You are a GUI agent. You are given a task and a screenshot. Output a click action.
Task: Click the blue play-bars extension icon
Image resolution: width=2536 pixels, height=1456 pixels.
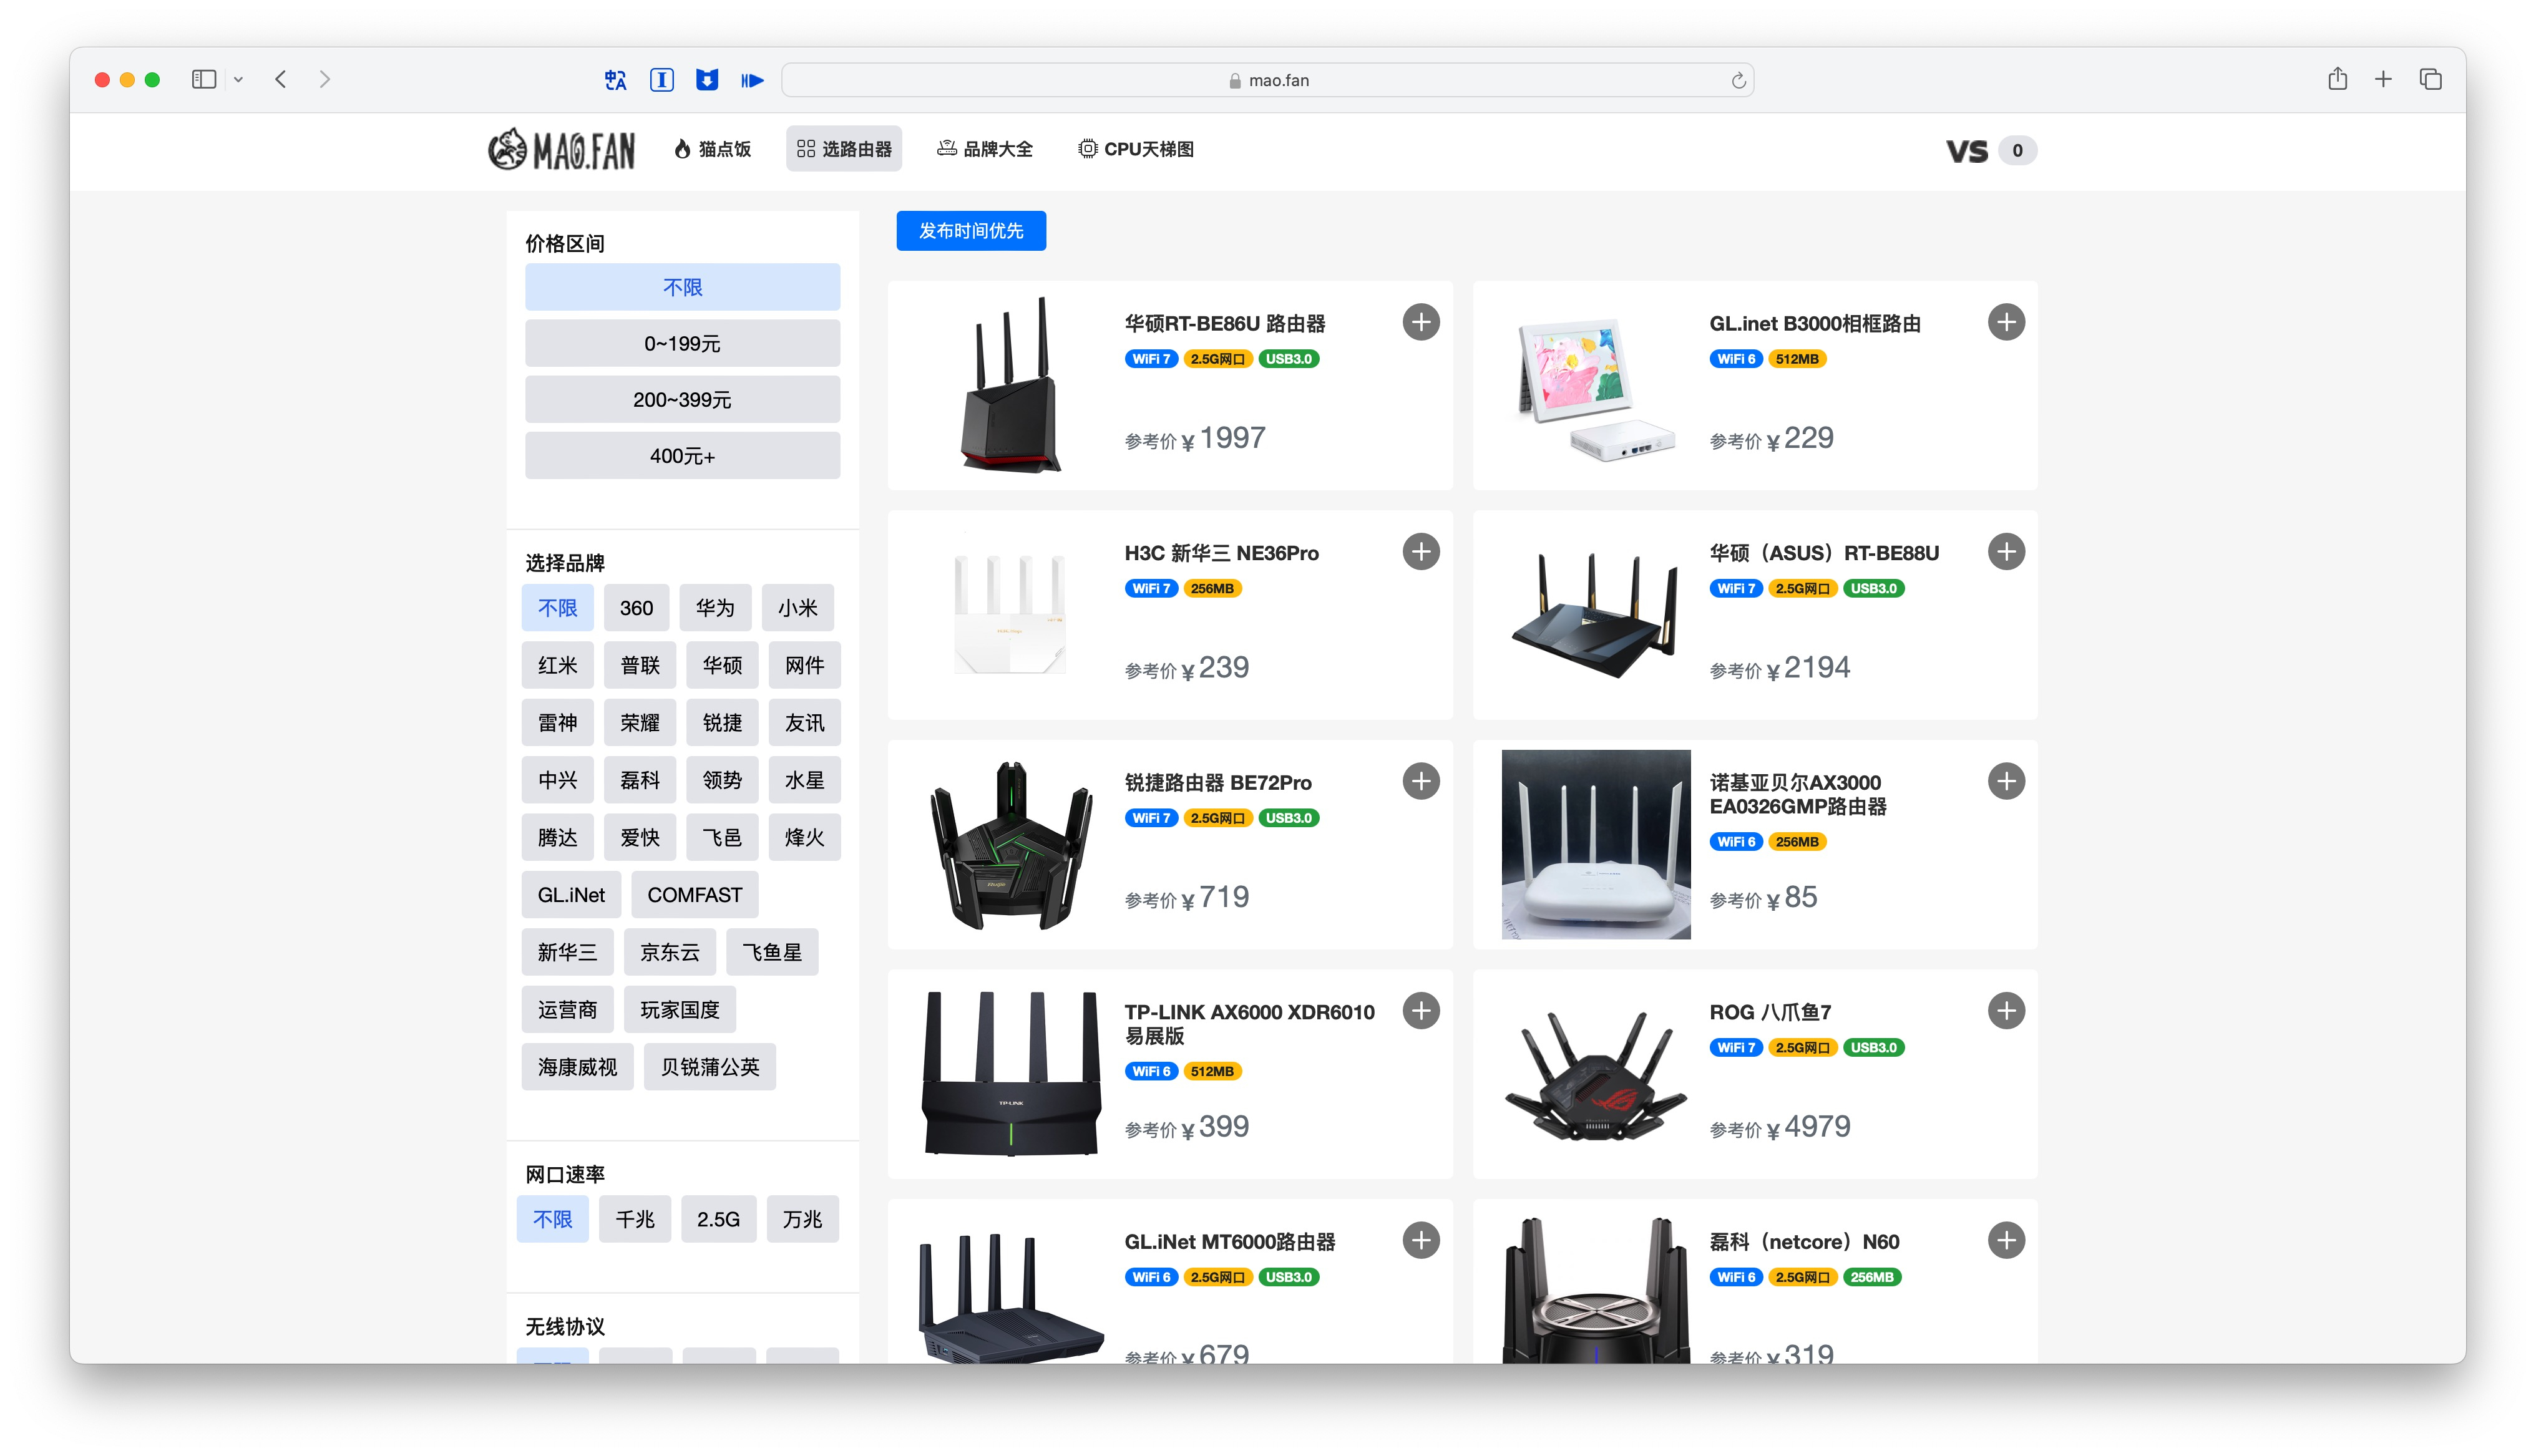752,80
